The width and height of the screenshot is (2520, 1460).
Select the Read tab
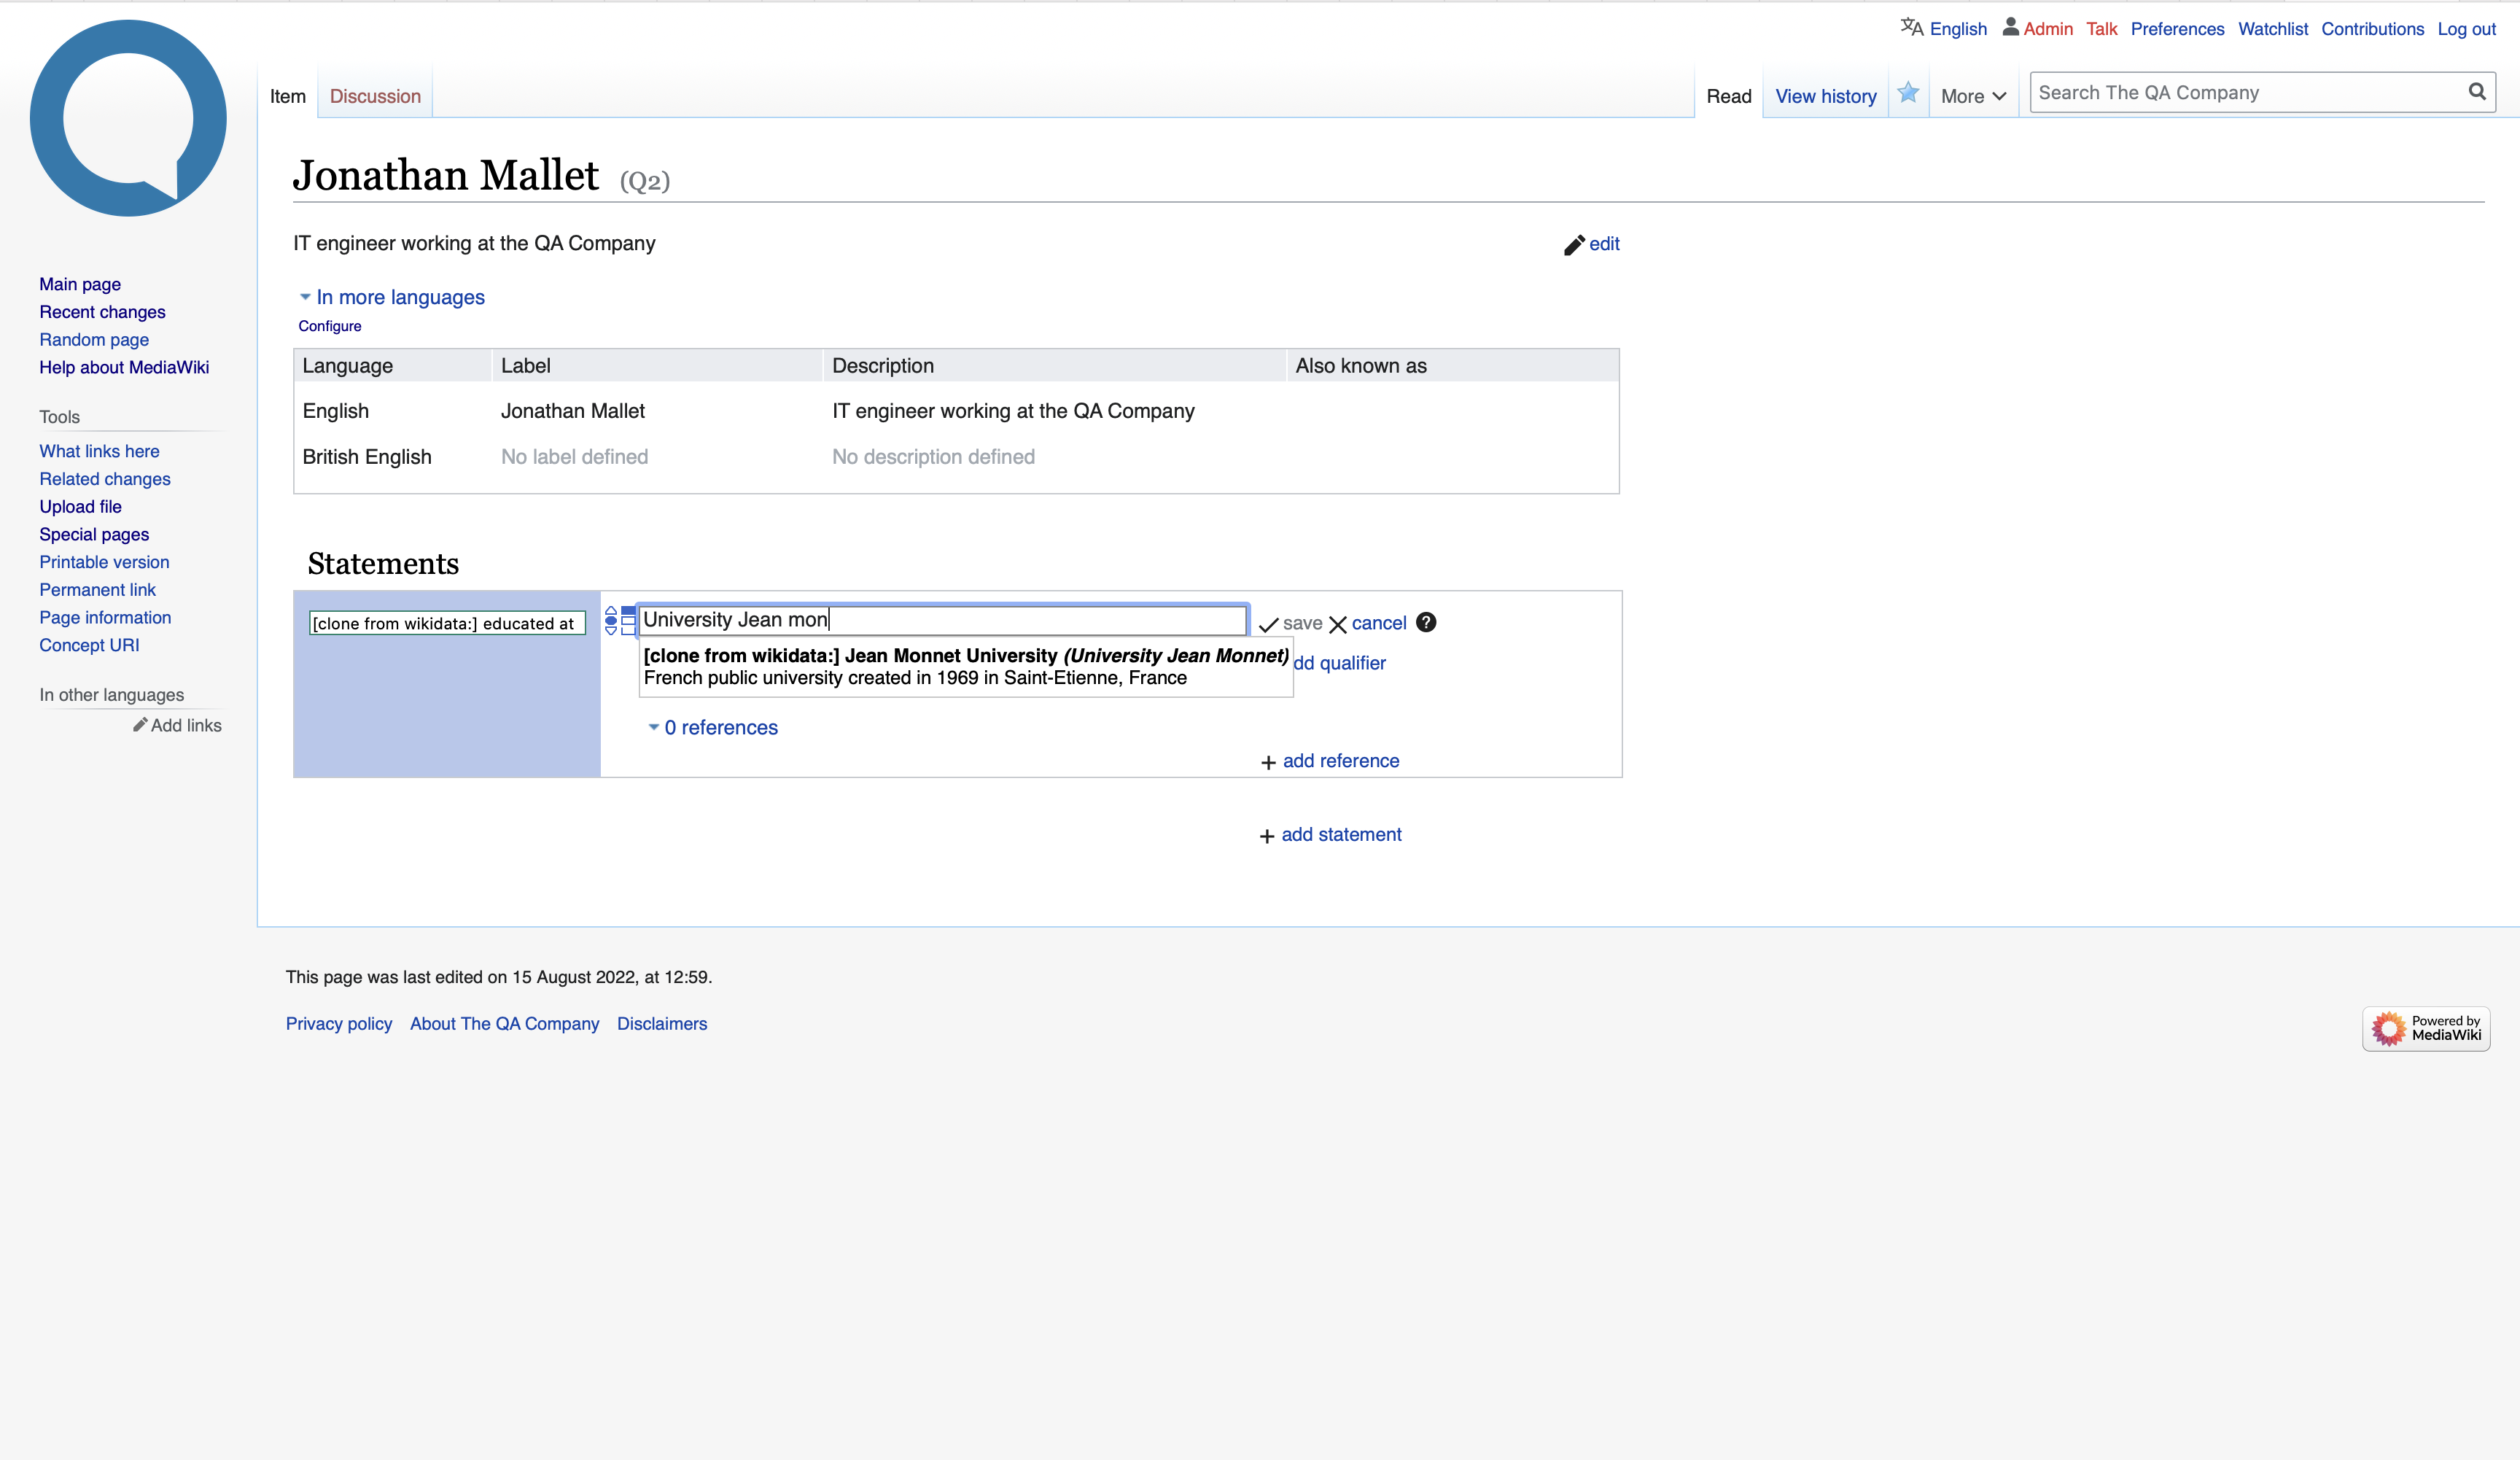[1728, 96]
